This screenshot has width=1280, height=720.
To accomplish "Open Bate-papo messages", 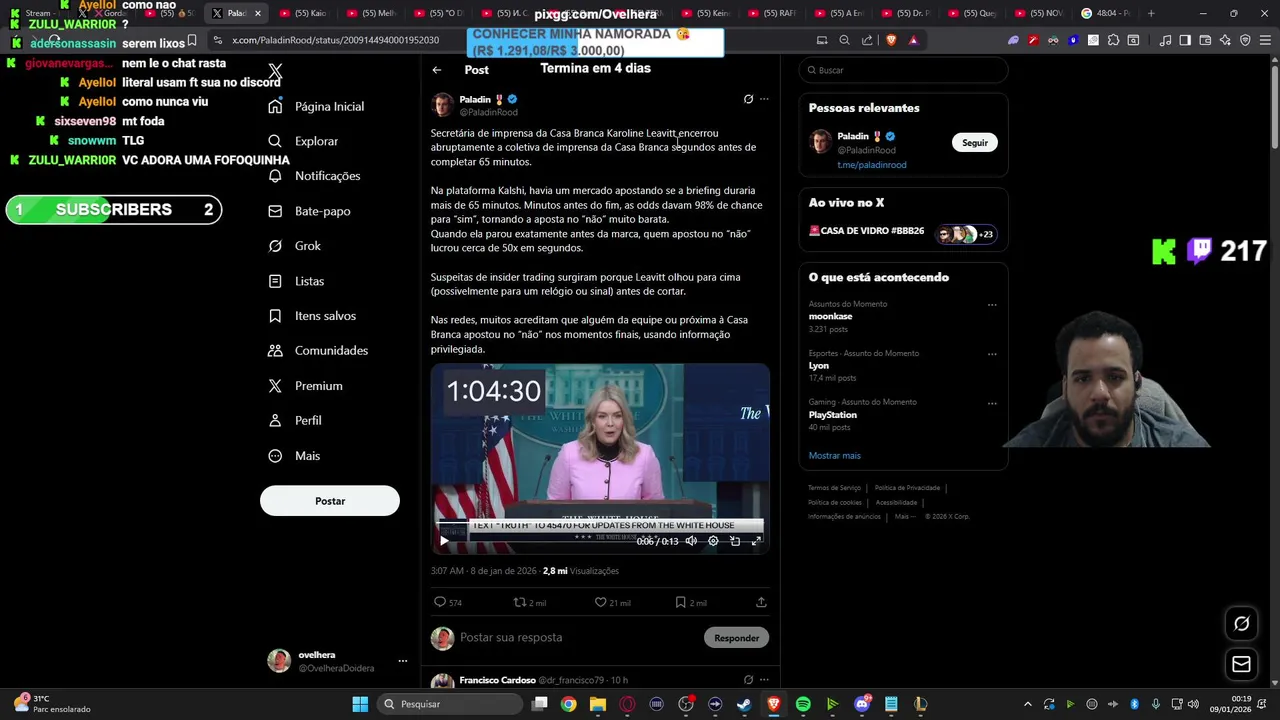I will tap(309, 211).
